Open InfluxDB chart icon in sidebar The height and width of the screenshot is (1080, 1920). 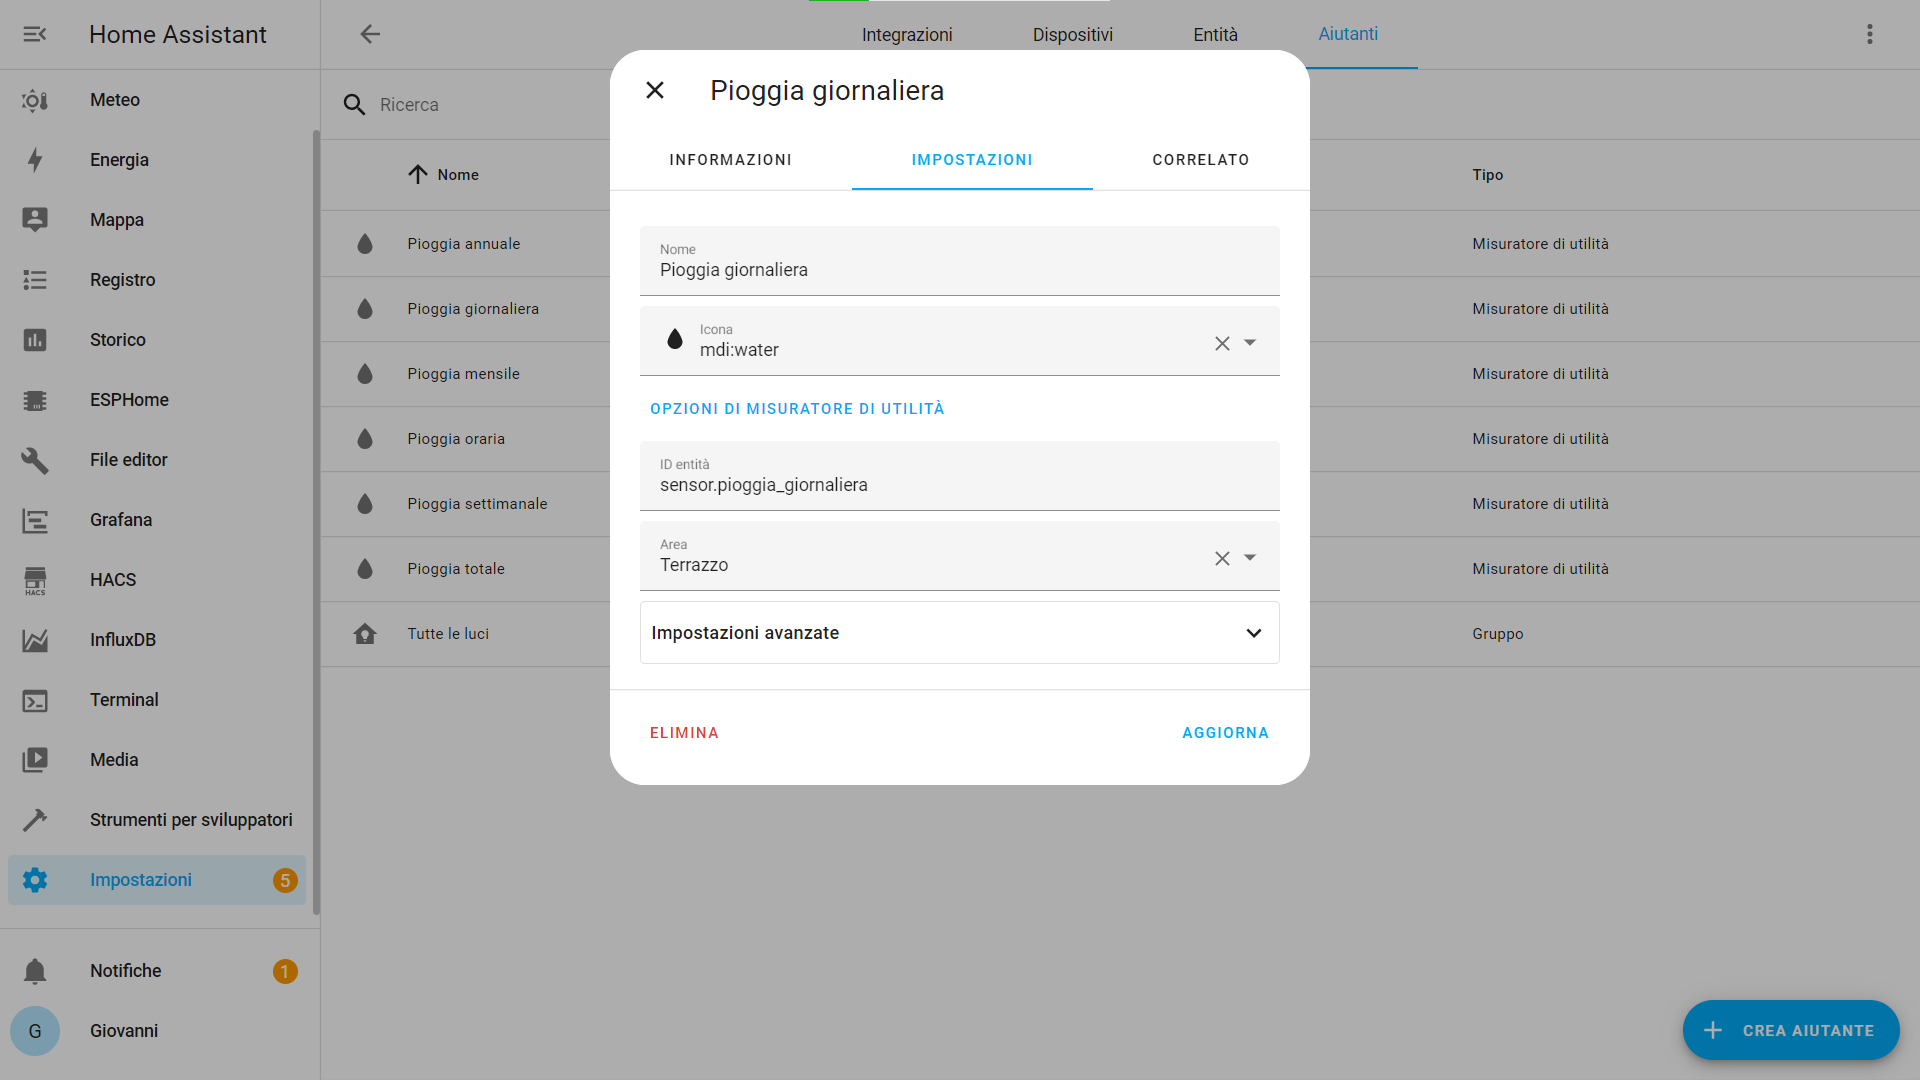tap(35, 640)
